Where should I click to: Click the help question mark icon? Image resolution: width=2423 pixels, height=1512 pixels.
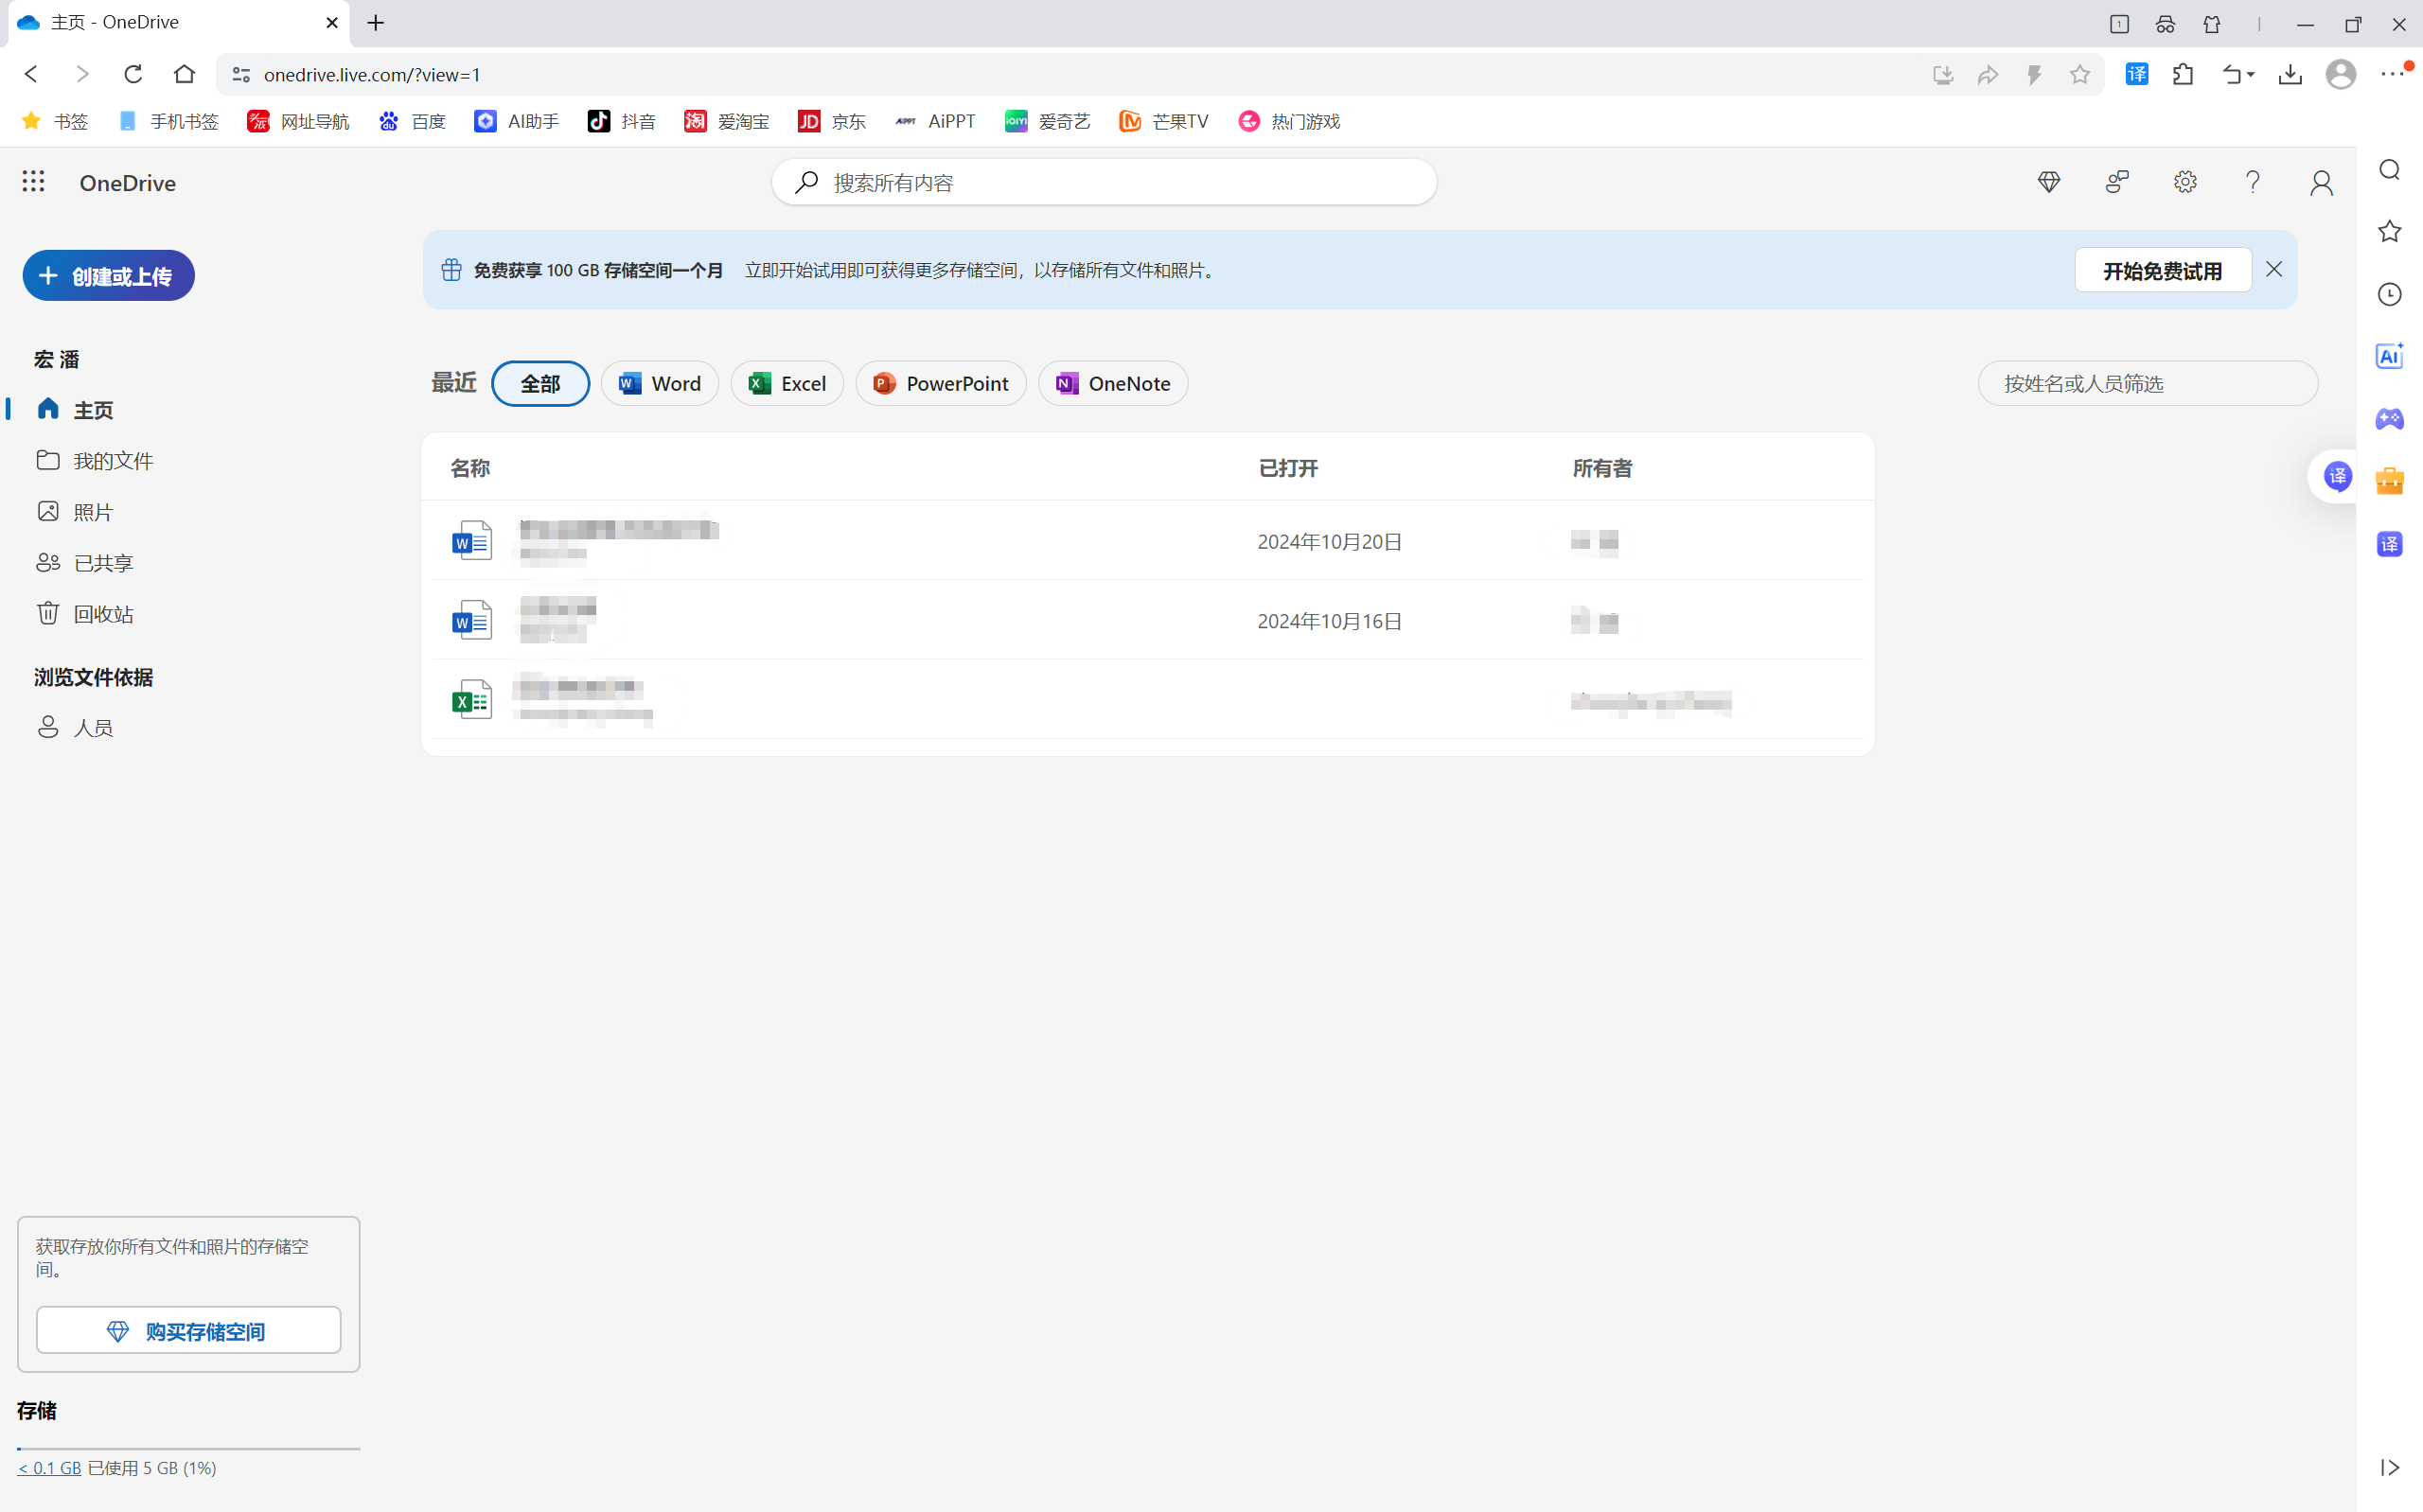pyautogui.click(x=2252, y=181)
